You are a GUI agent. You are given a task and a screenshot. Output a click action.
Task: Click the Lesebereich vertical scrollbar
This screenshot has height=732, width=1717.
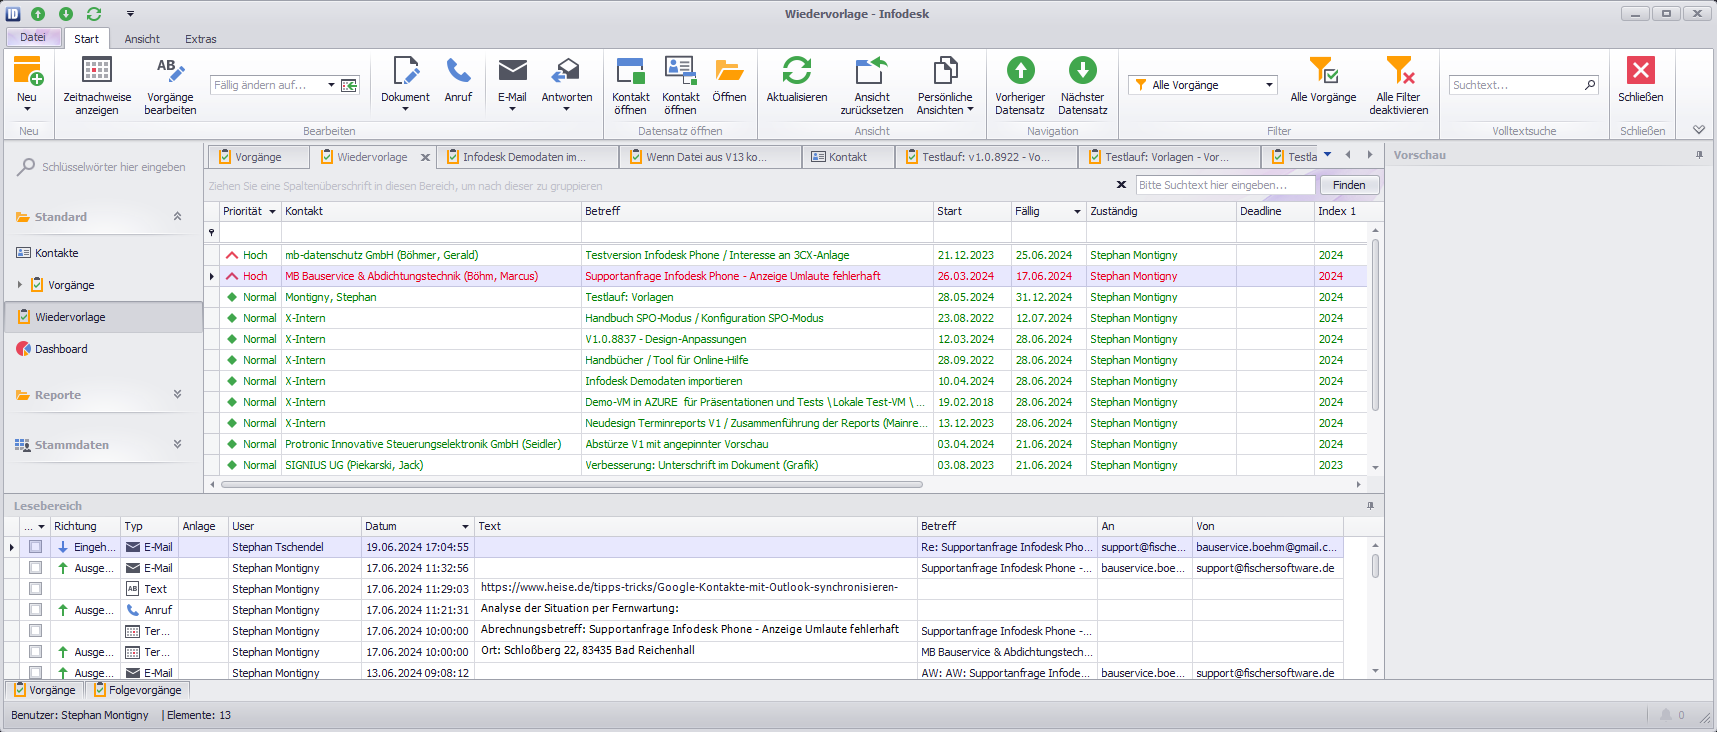tap(1376, 566)
